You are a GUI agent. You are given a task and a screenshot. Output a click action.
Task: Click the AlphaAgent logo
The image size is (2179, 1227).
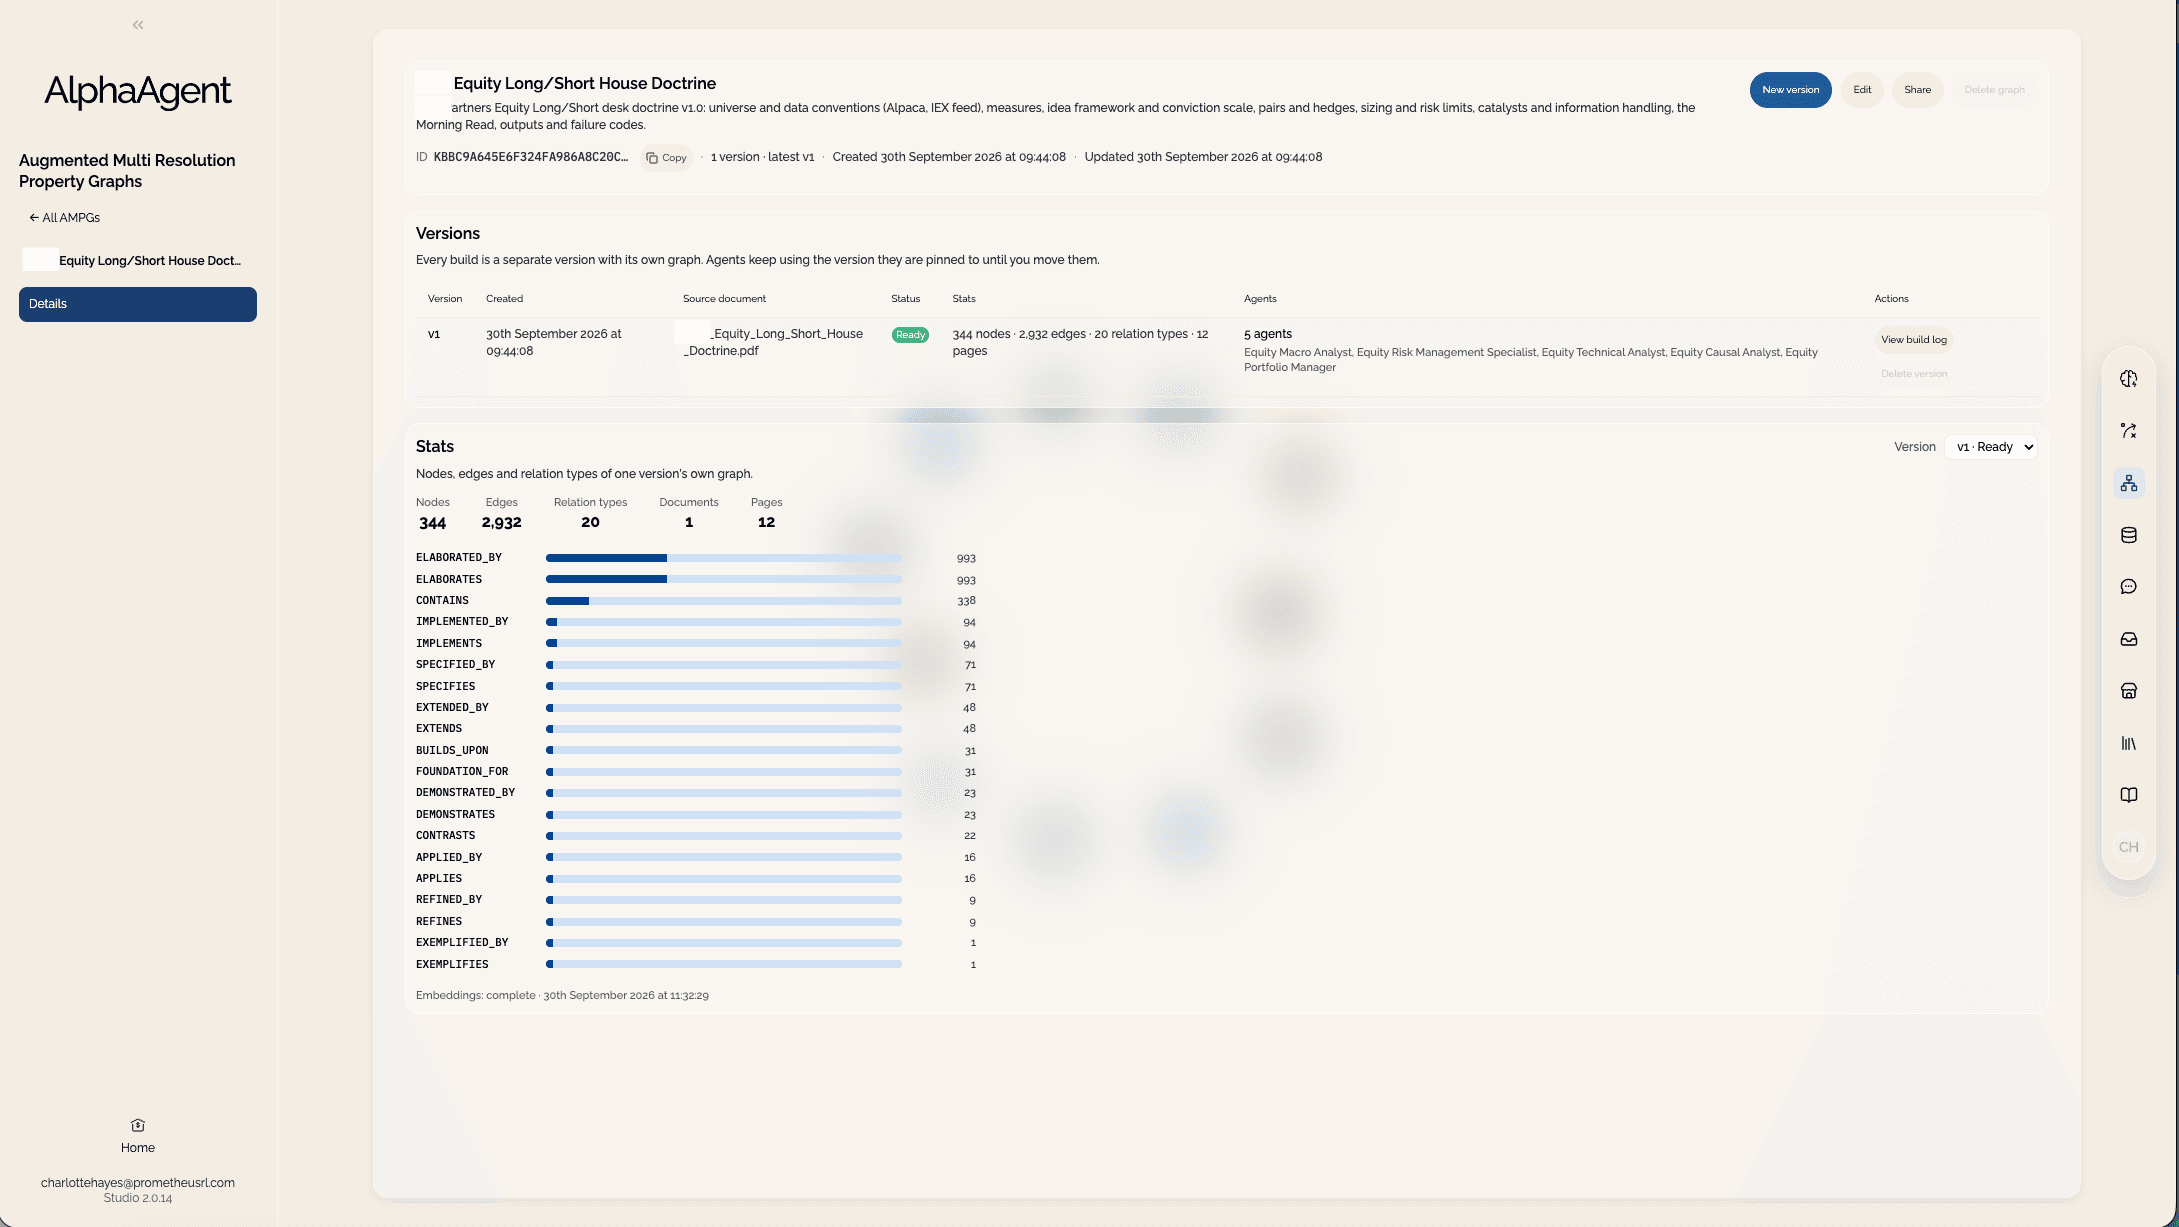[138, 91]
